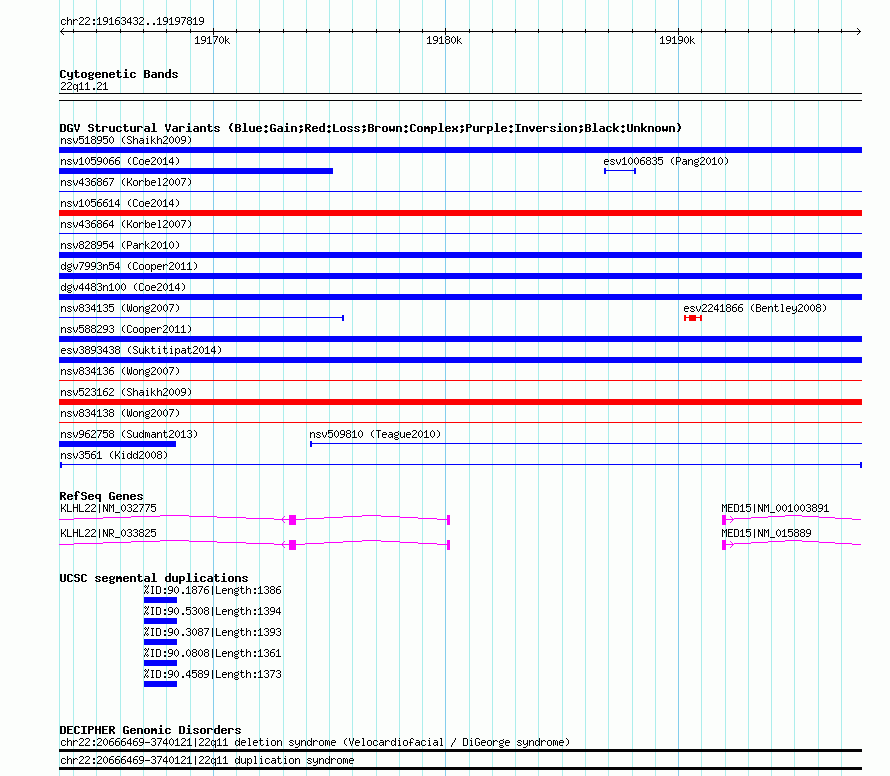The width and height of the screenshot is (890, 776).
Task: Open the 22q11 duplication syndrome entry
Action: 207,761
